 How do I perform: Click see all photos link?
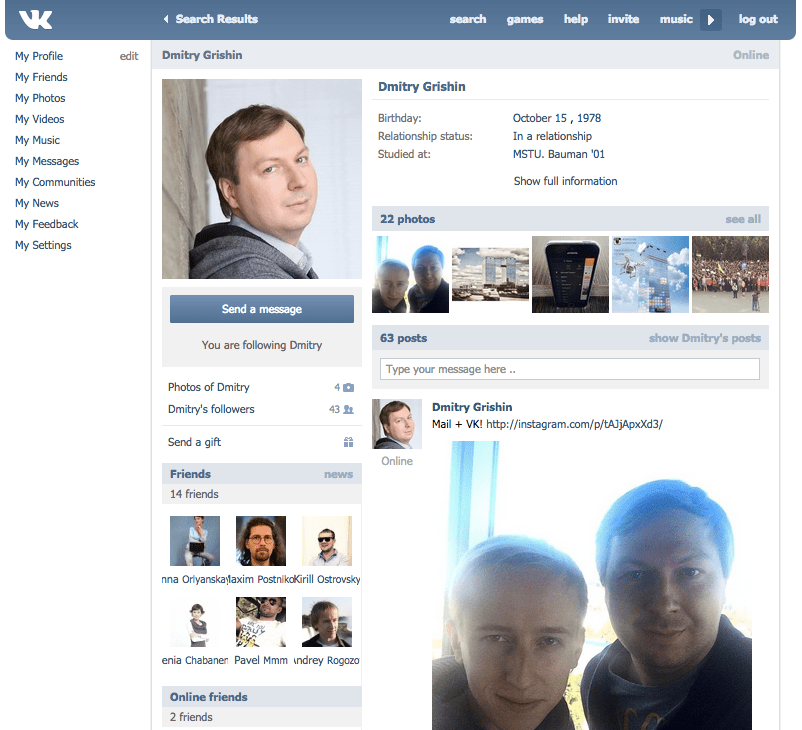(x=743, y=219)
